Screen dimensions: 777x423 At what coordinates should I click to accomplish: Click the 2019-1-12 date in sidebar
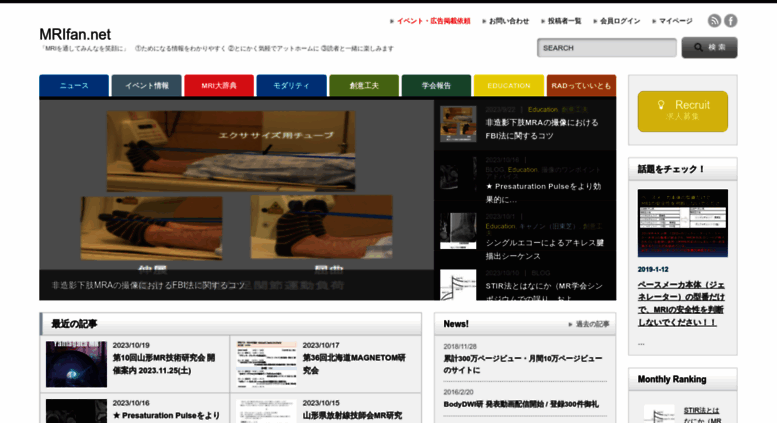point(653,269)
